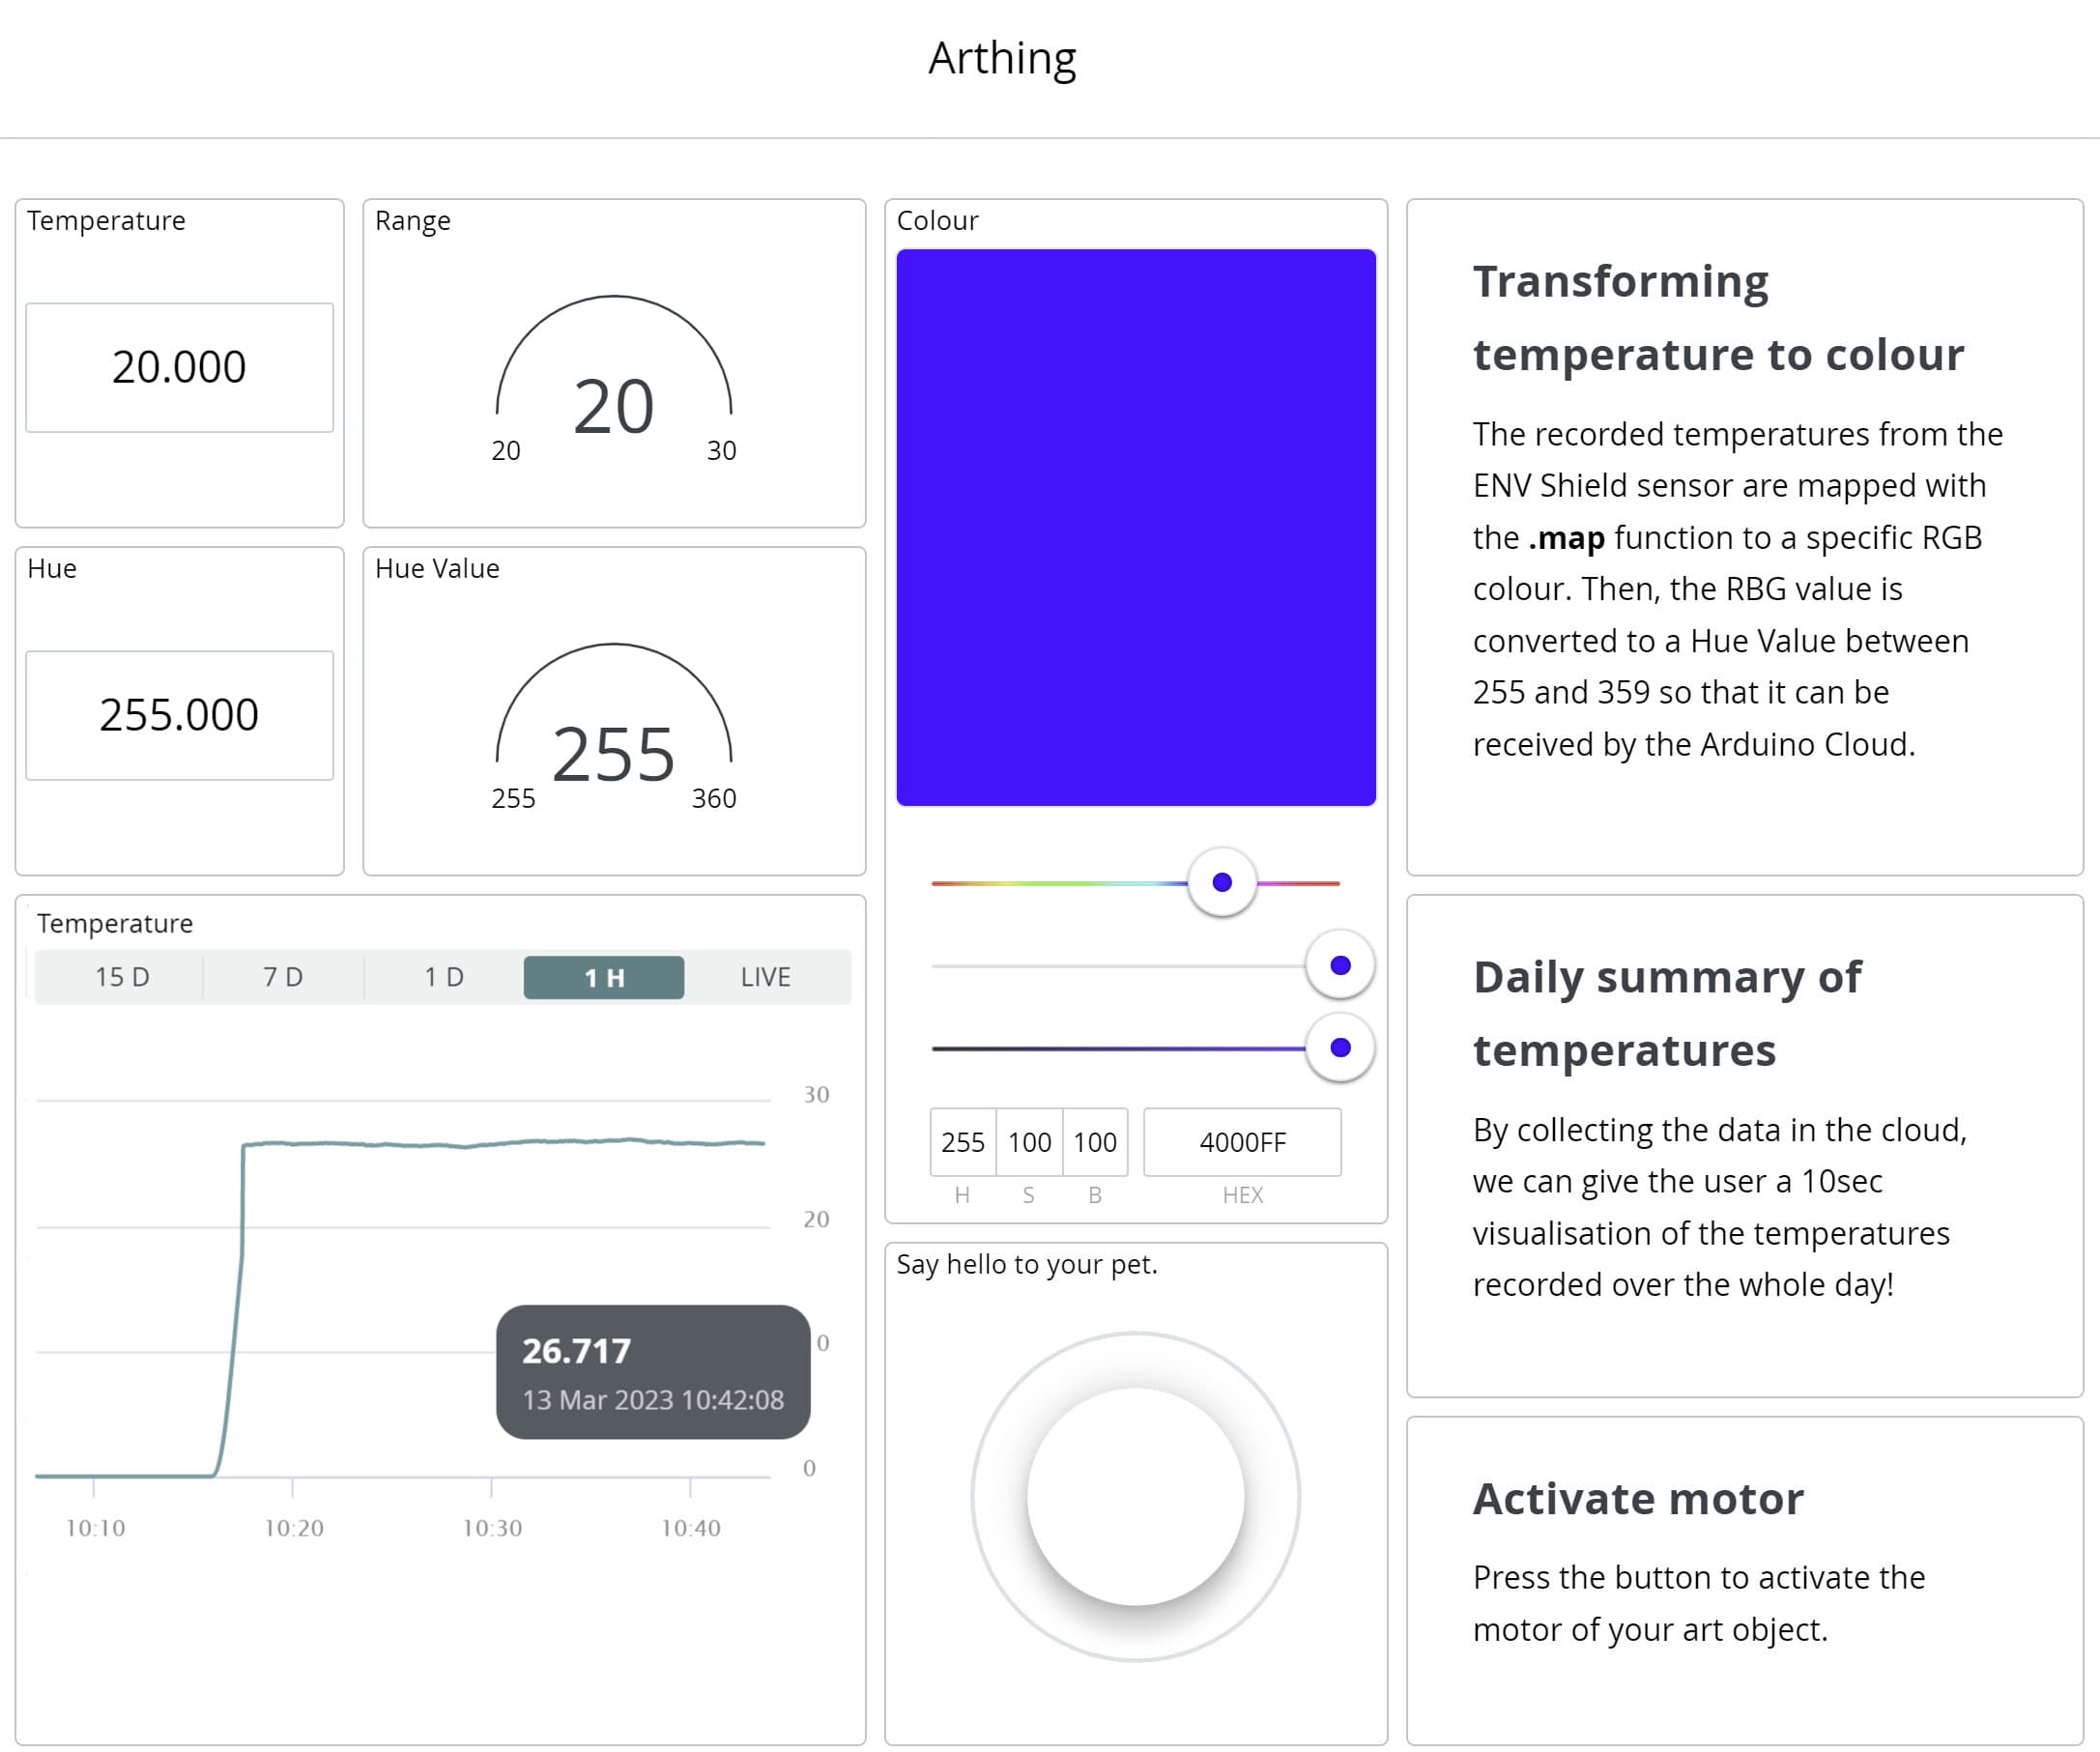Click the 30 y-axis label on chart
The width and height of the screenshot is (2100, 1752).
(816, 1094)
